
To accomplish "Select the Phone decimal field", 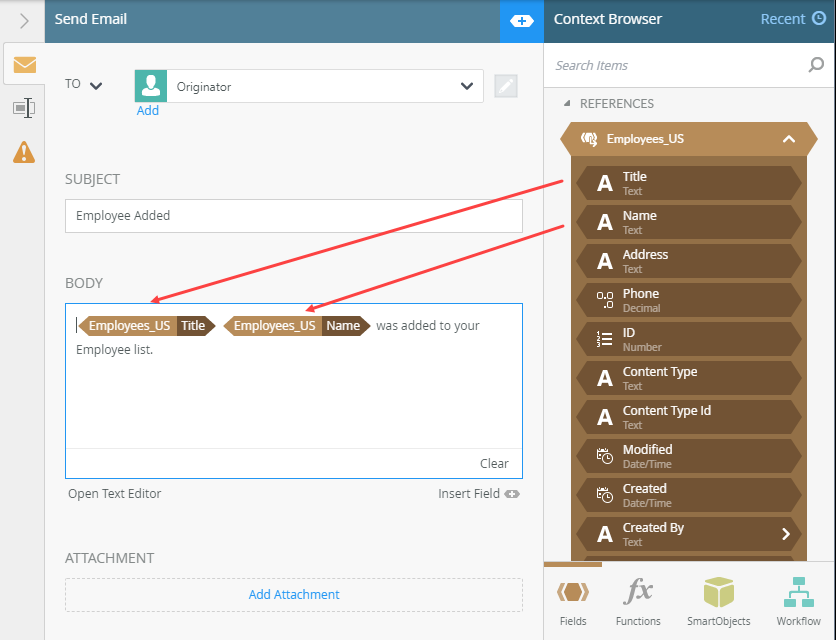I will [x=689, y=300].
